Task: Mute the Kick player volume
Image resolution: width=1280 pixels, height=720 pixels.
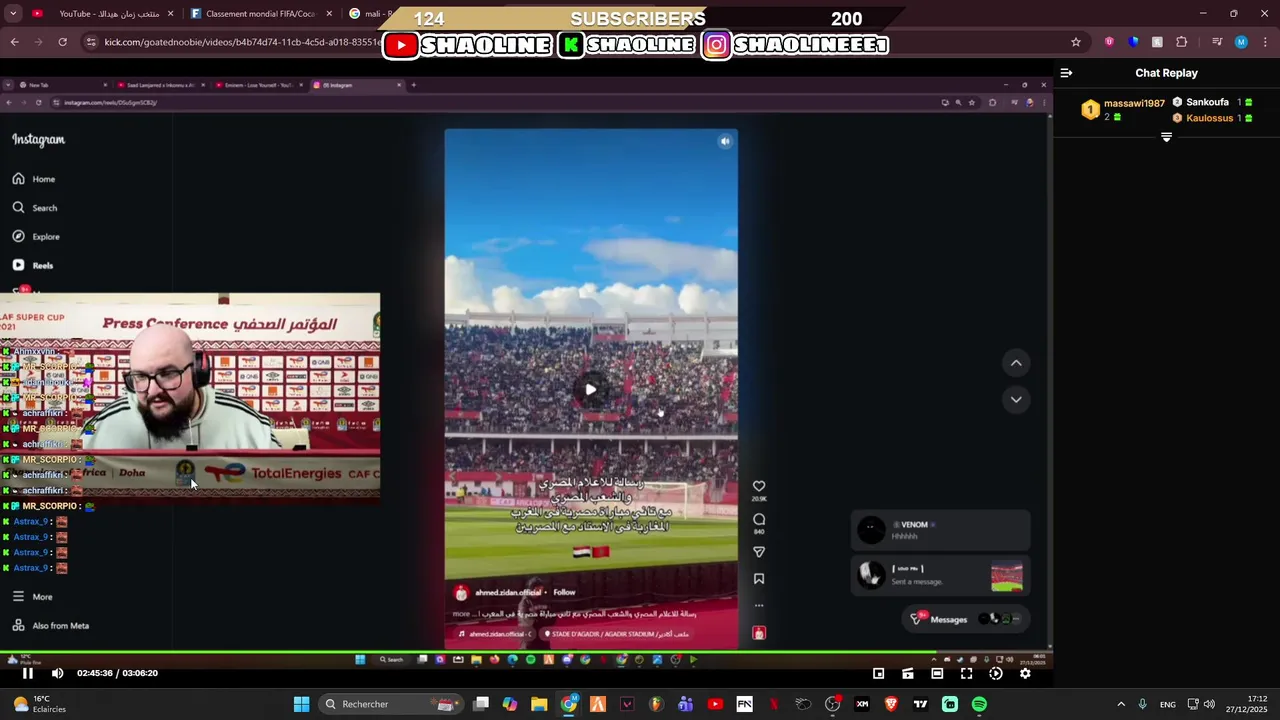Action: pyautogui.click(x=57, y=673)
